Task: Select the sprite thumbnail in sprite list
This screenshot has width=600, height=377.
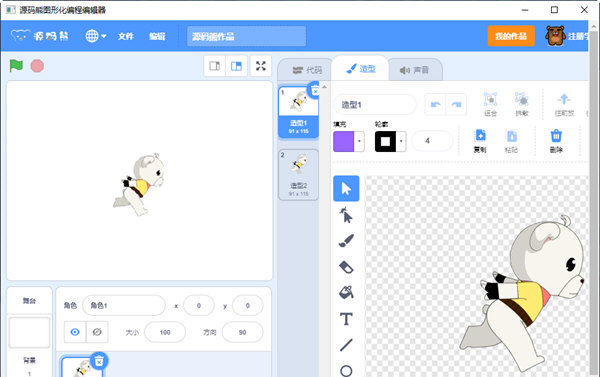Action: [x=82, y=368]
